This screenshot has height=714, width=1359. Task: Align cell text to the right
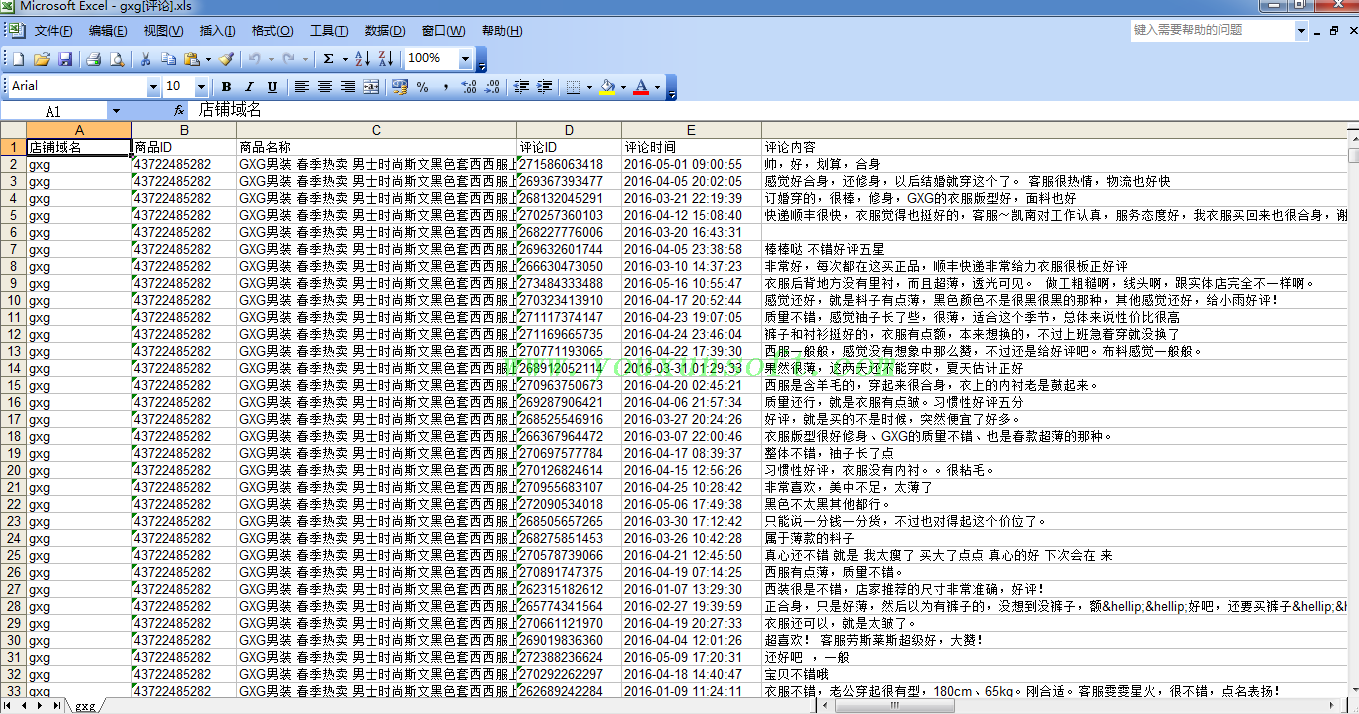pyautogui.click(x=348, y=87)
